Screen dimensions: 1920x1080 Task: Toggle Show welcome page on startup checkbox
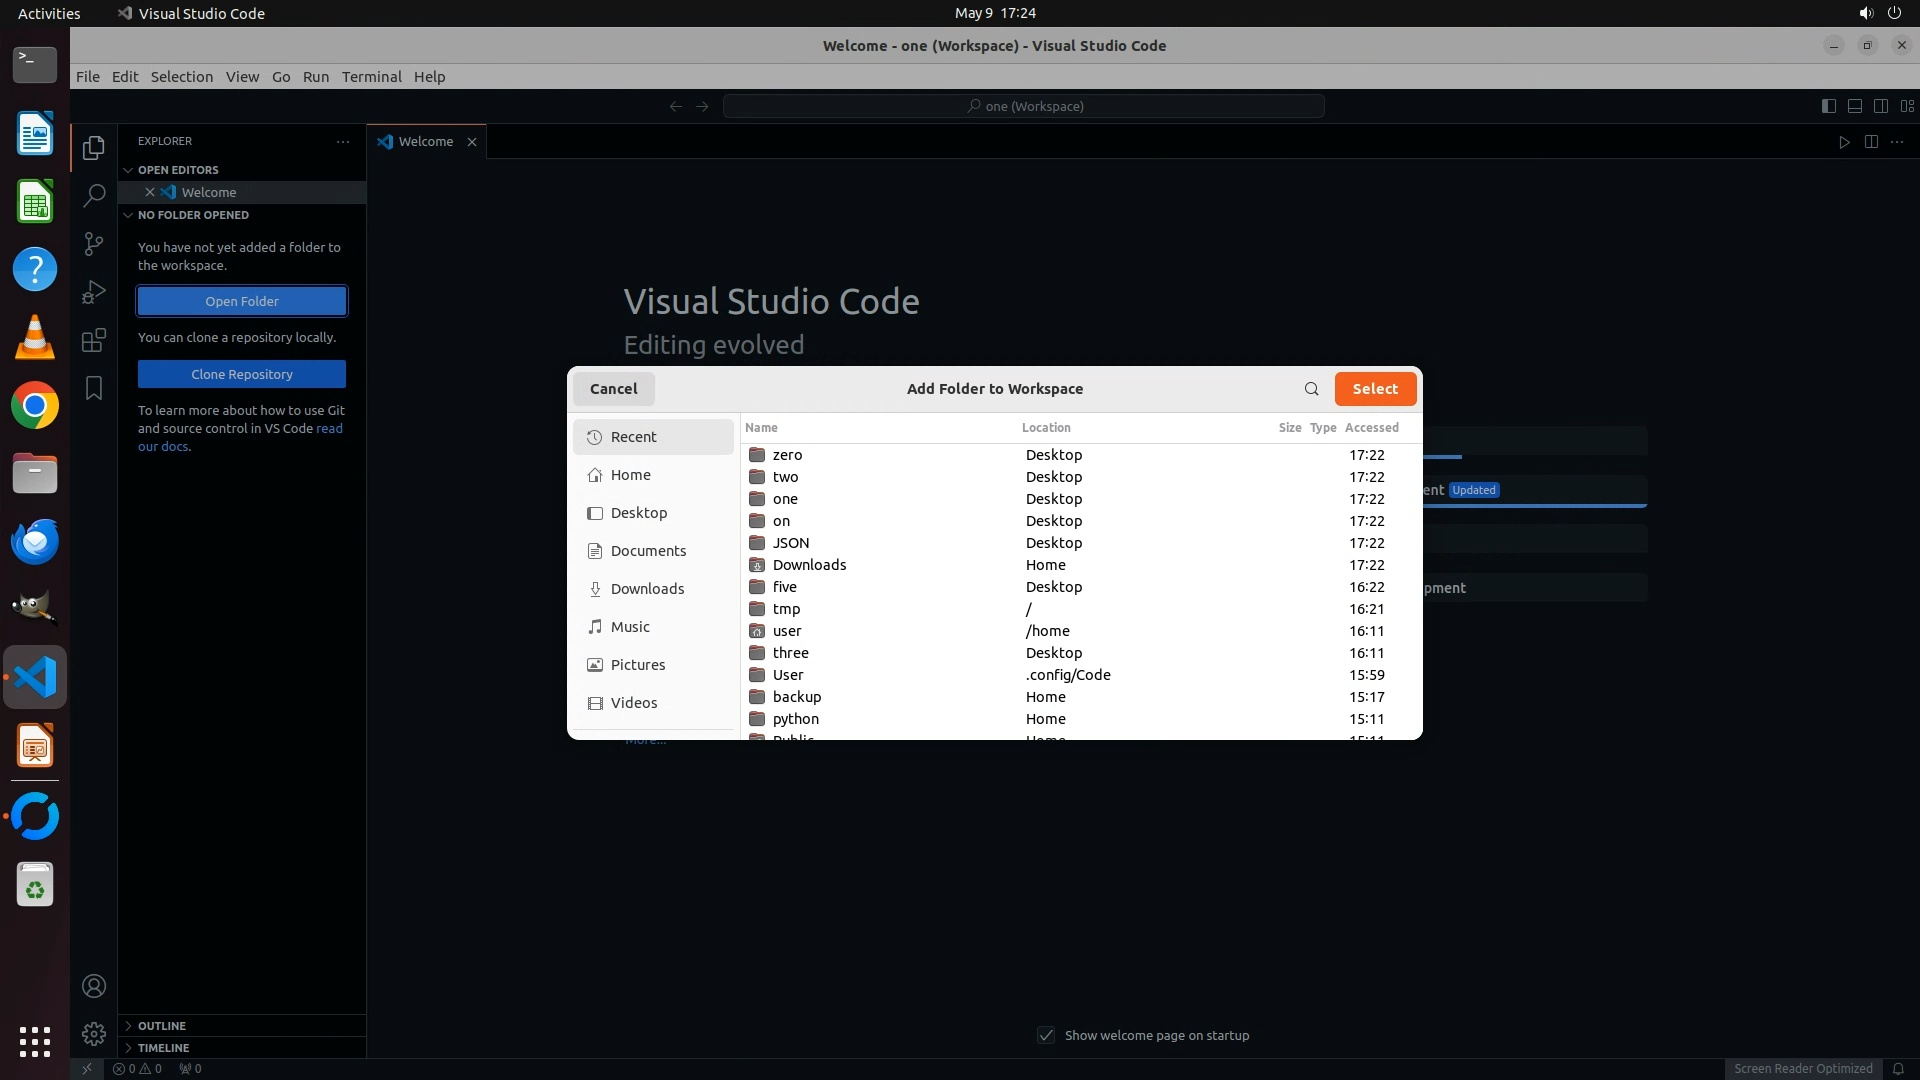(x=1046, y=1035)
